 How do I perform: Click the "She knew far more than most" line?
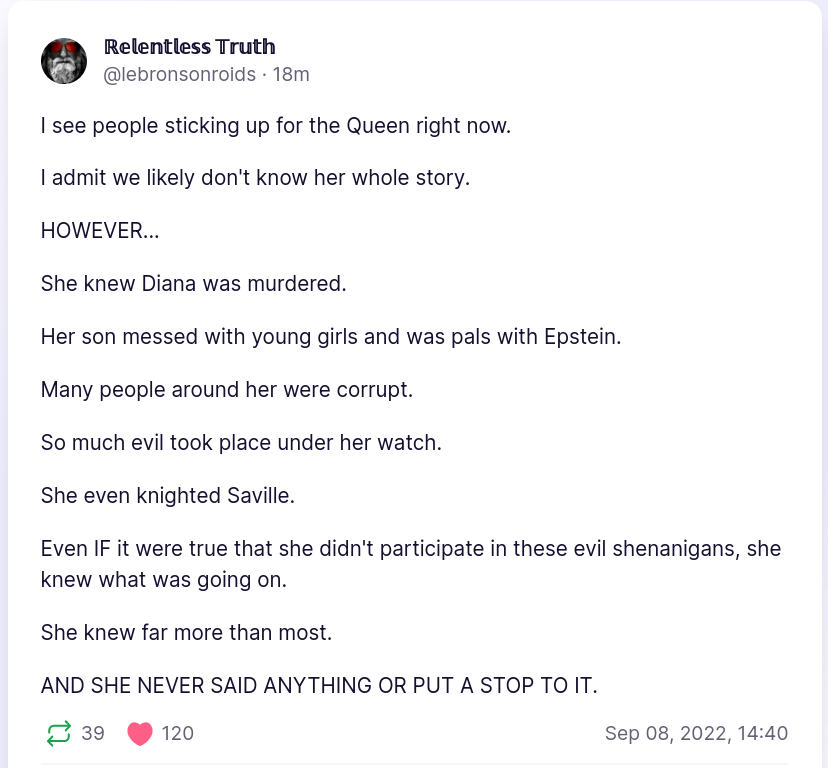point(186,632)
